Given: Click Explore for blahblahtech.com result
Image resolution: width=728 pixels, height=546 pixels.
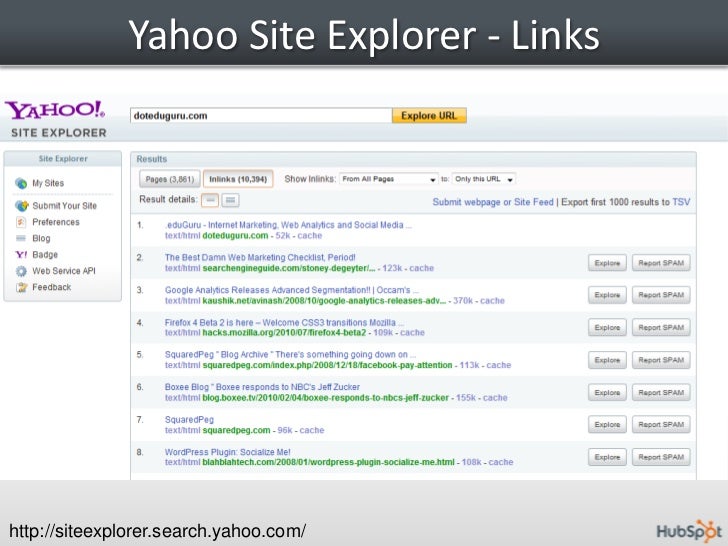Looking at the screenshot, I should tap(607, 457).
